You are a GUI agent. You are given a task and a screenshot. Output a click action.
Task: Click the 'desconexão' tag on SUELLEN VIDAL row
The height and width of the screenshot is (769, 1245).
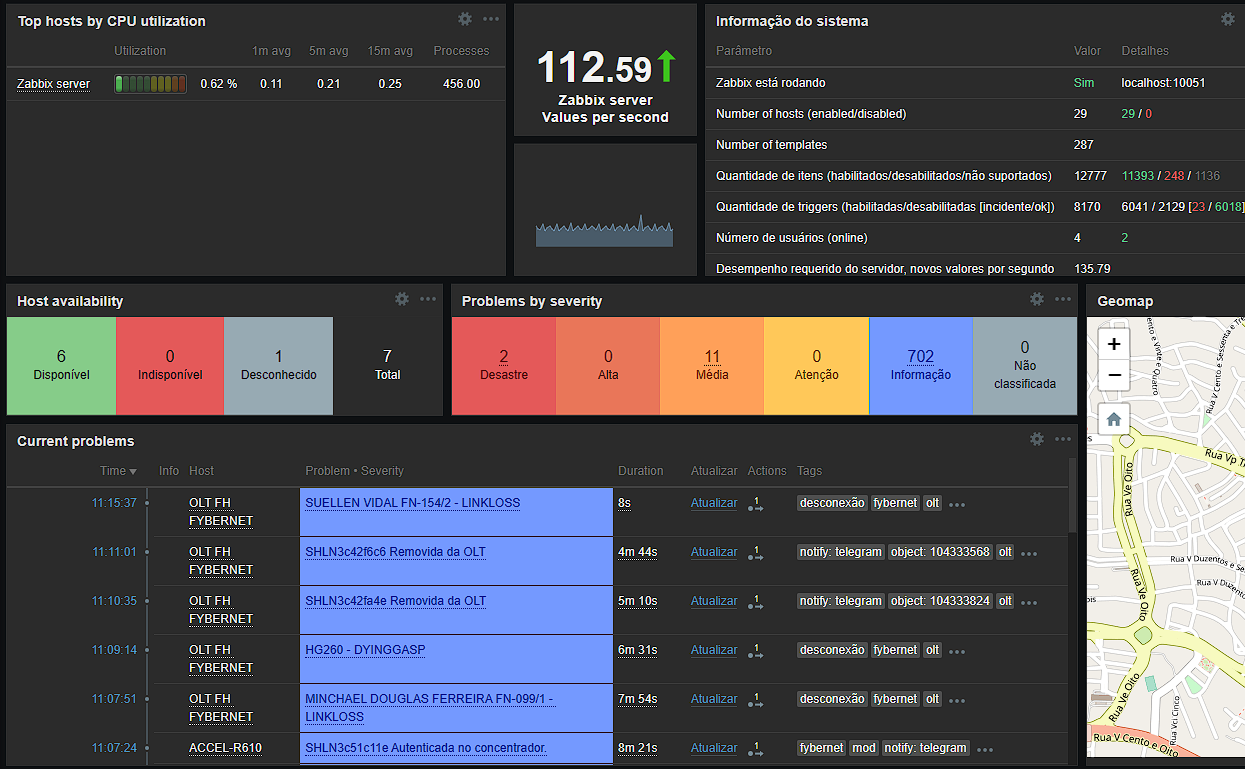832,503
